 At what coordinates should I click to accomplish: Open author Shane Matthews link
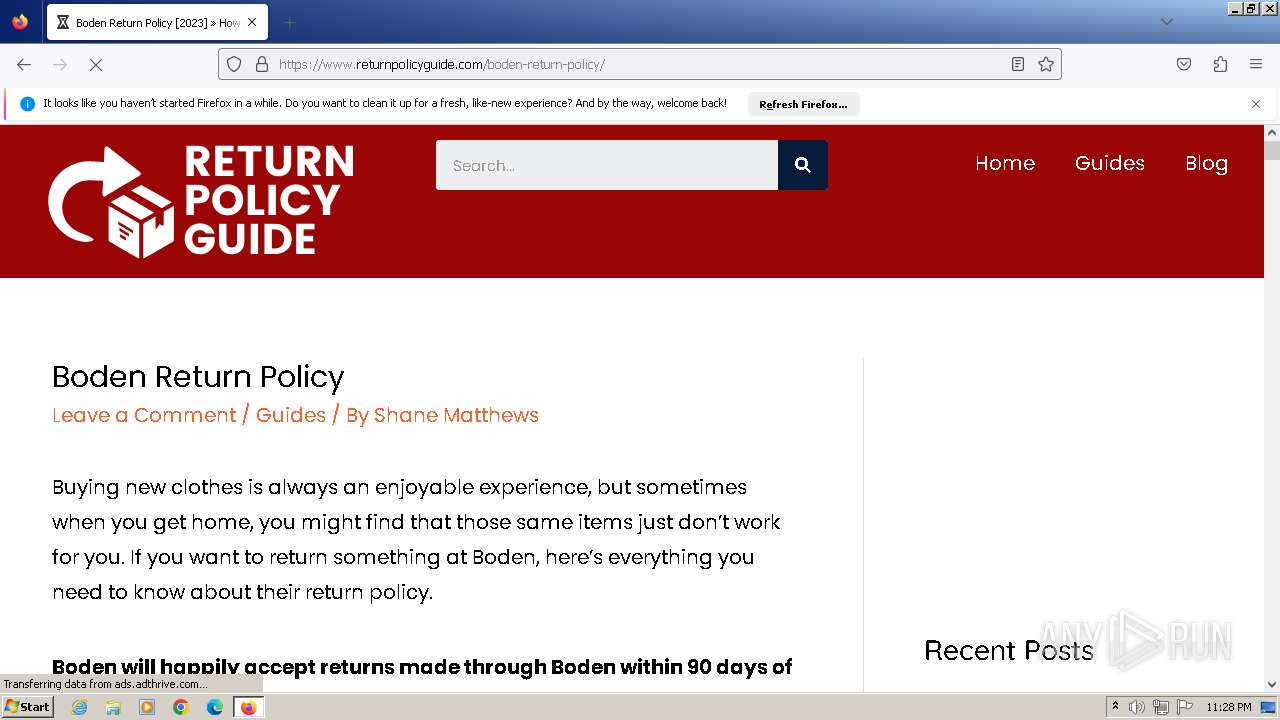tap(456, 415)
